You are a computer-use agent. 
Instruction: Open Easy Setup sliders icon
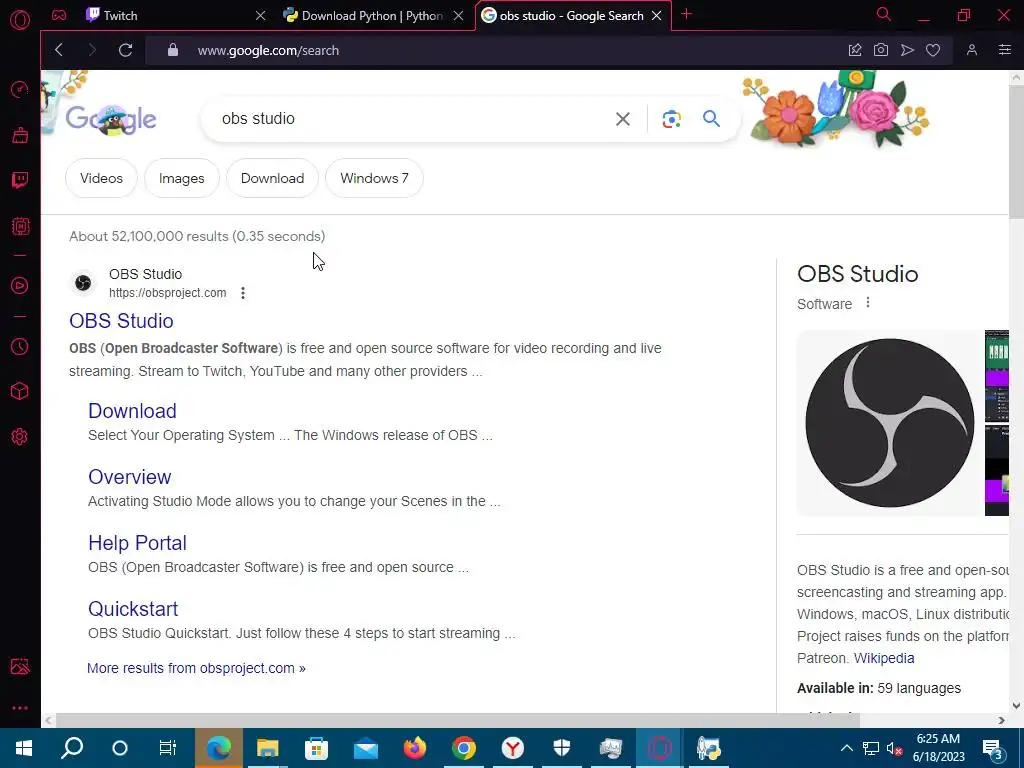point(1005,50)
